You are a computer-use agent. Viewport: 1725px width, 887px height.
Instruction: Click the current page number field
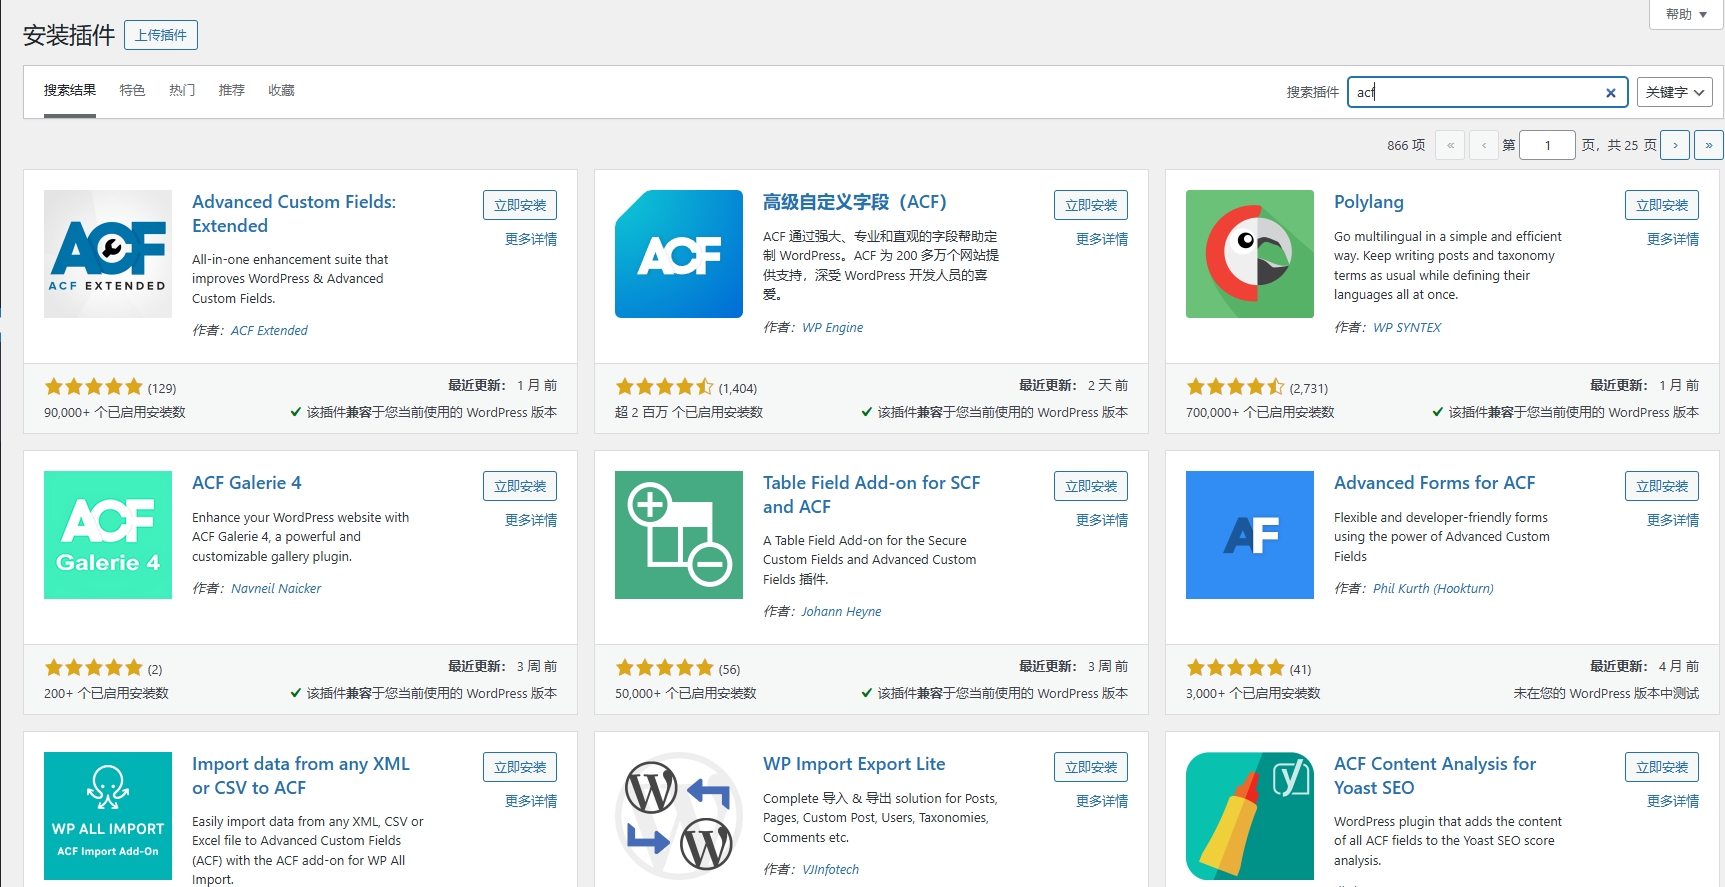(1547, 145)
